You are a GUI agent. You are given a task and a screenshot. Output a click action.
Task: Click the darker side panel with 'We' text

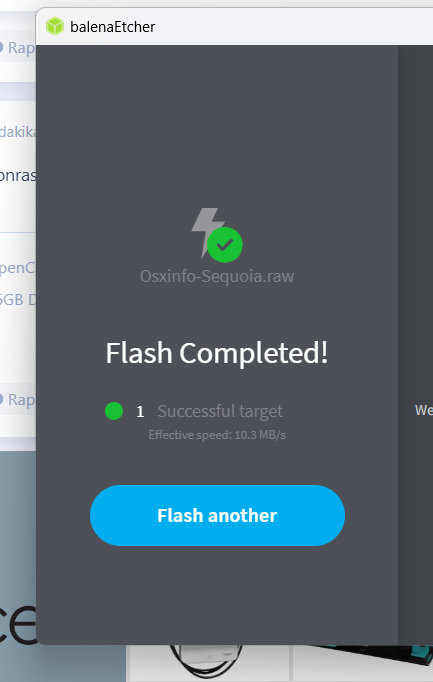coord(415,345)
